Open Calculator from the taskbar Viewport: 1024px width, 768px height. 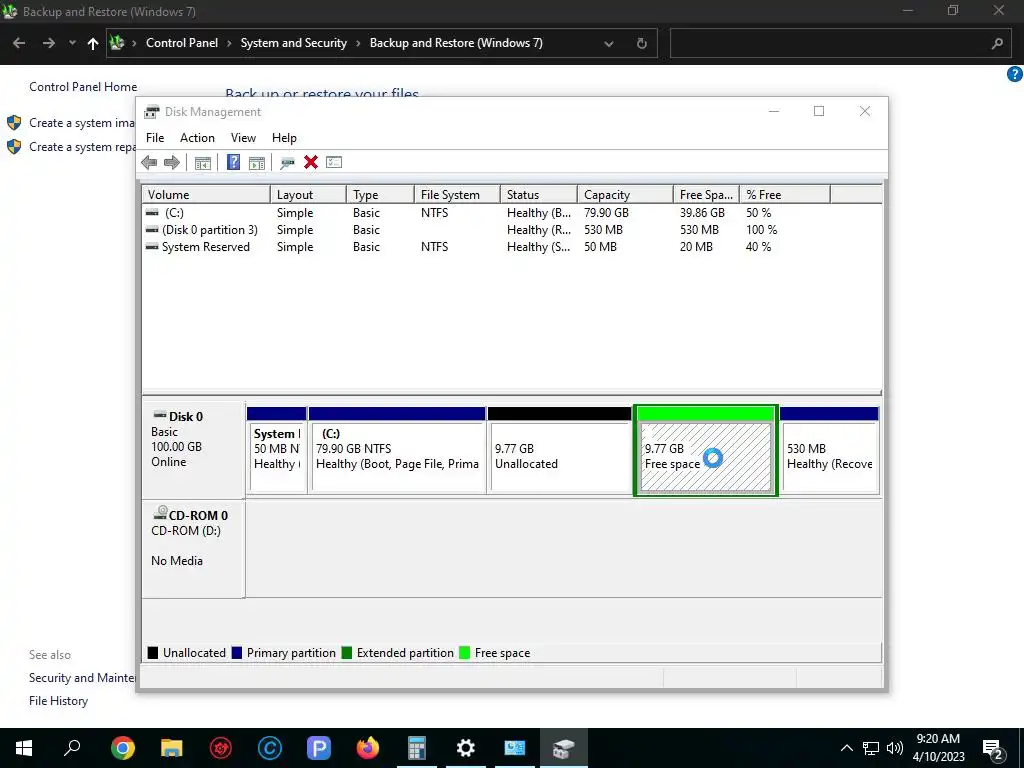(417, 748)
